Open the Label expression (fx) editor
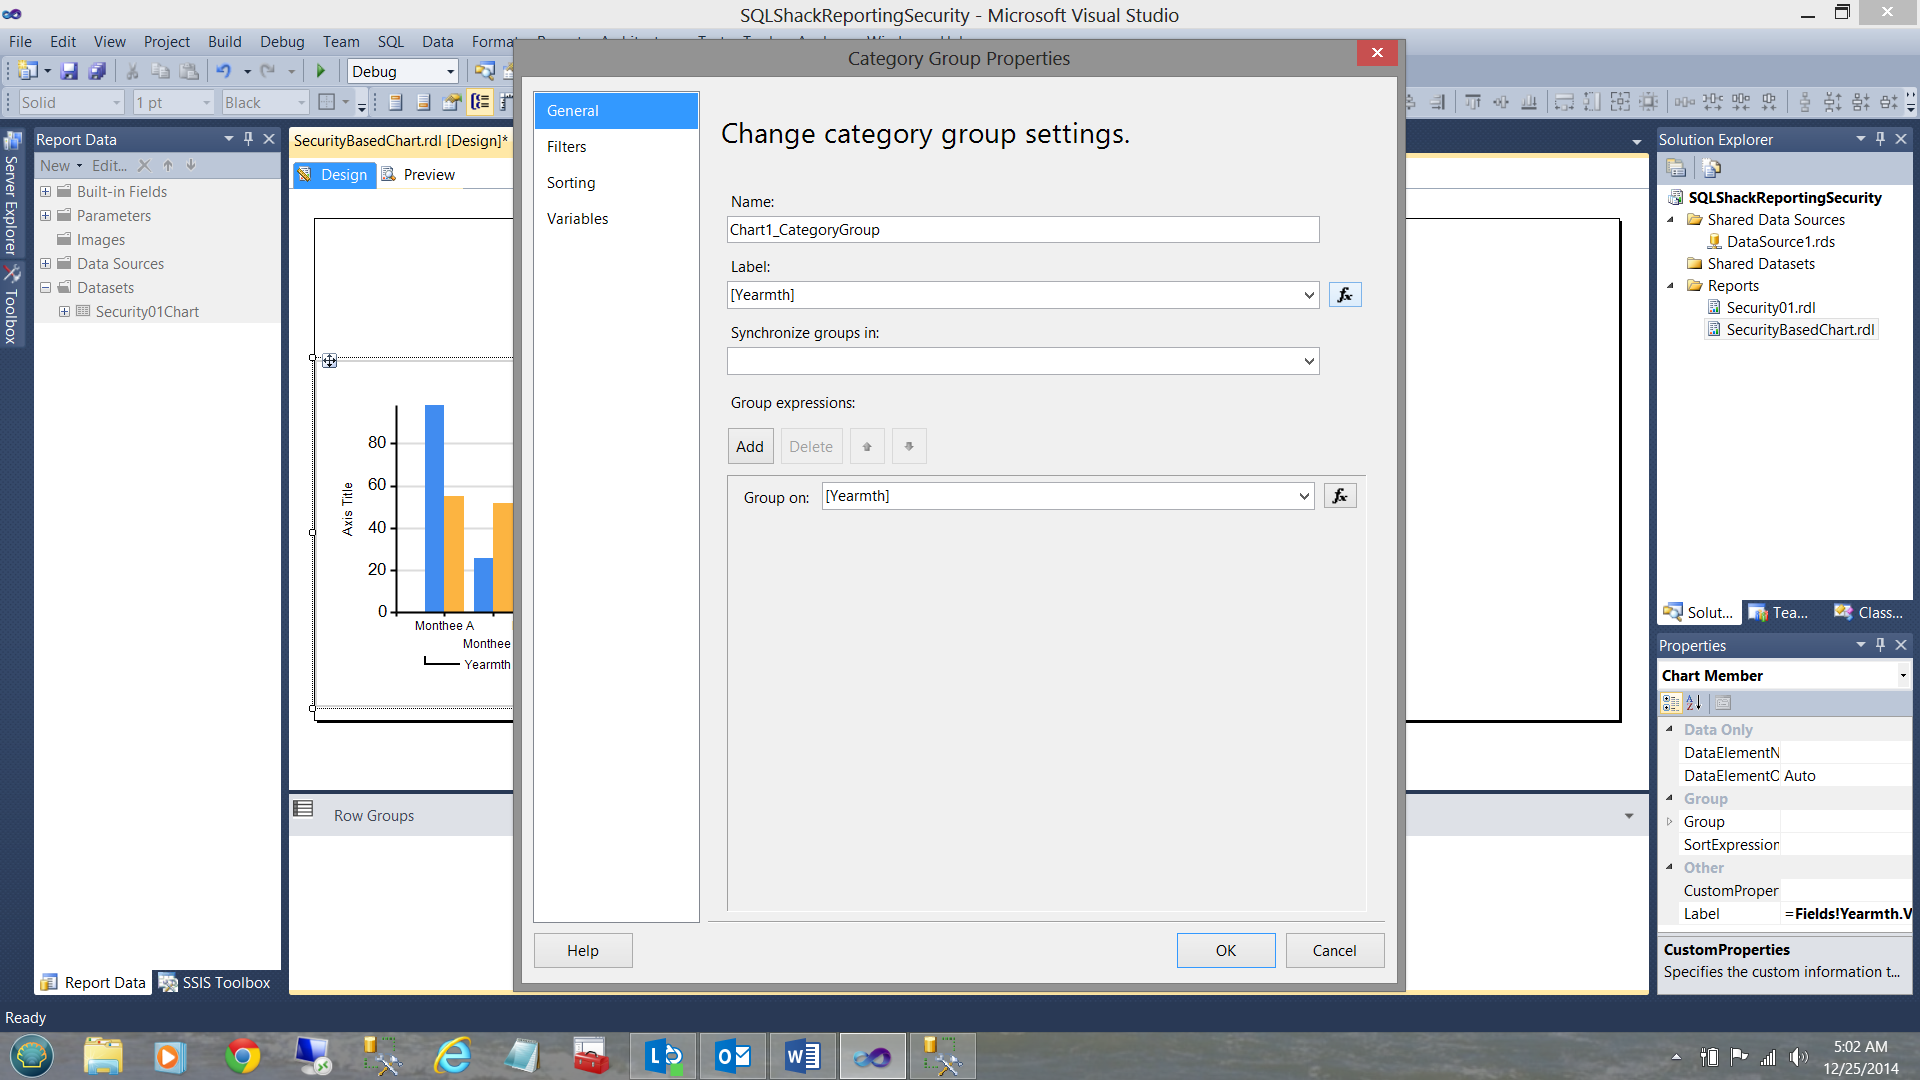1920x1080 pixels. pyautogui.click(x=1345, y=295)
